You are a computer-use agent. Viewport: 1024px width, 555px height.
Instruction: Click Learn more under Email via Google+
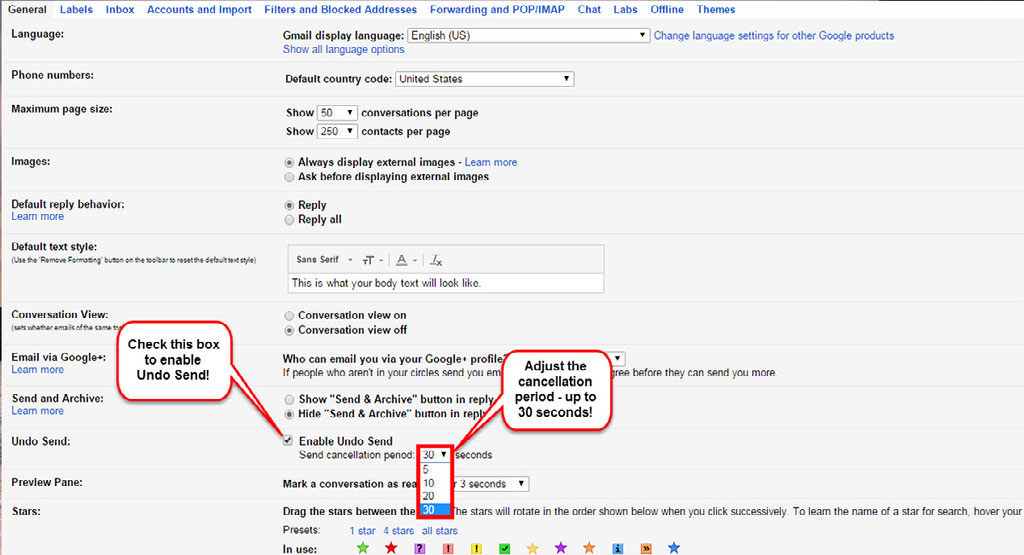coord(37,370)
